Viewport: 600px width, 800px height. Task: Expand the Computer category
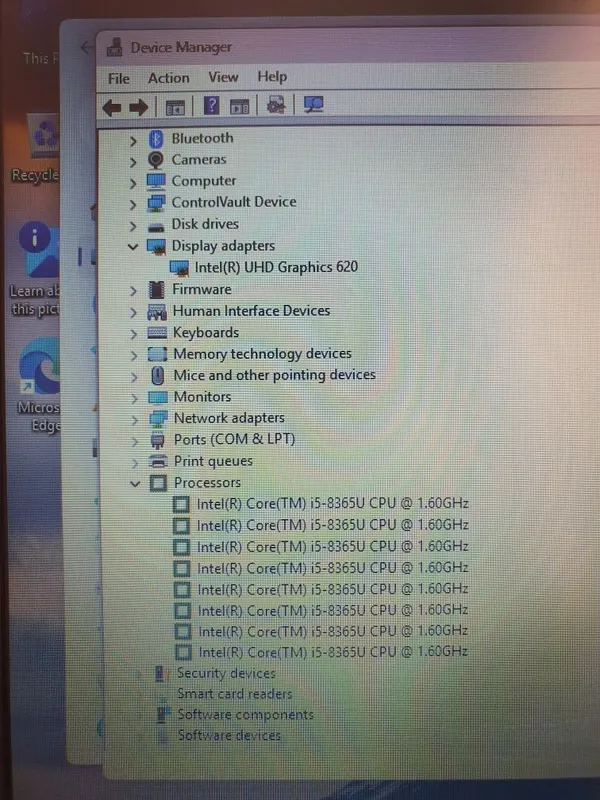tap(133, 183)
